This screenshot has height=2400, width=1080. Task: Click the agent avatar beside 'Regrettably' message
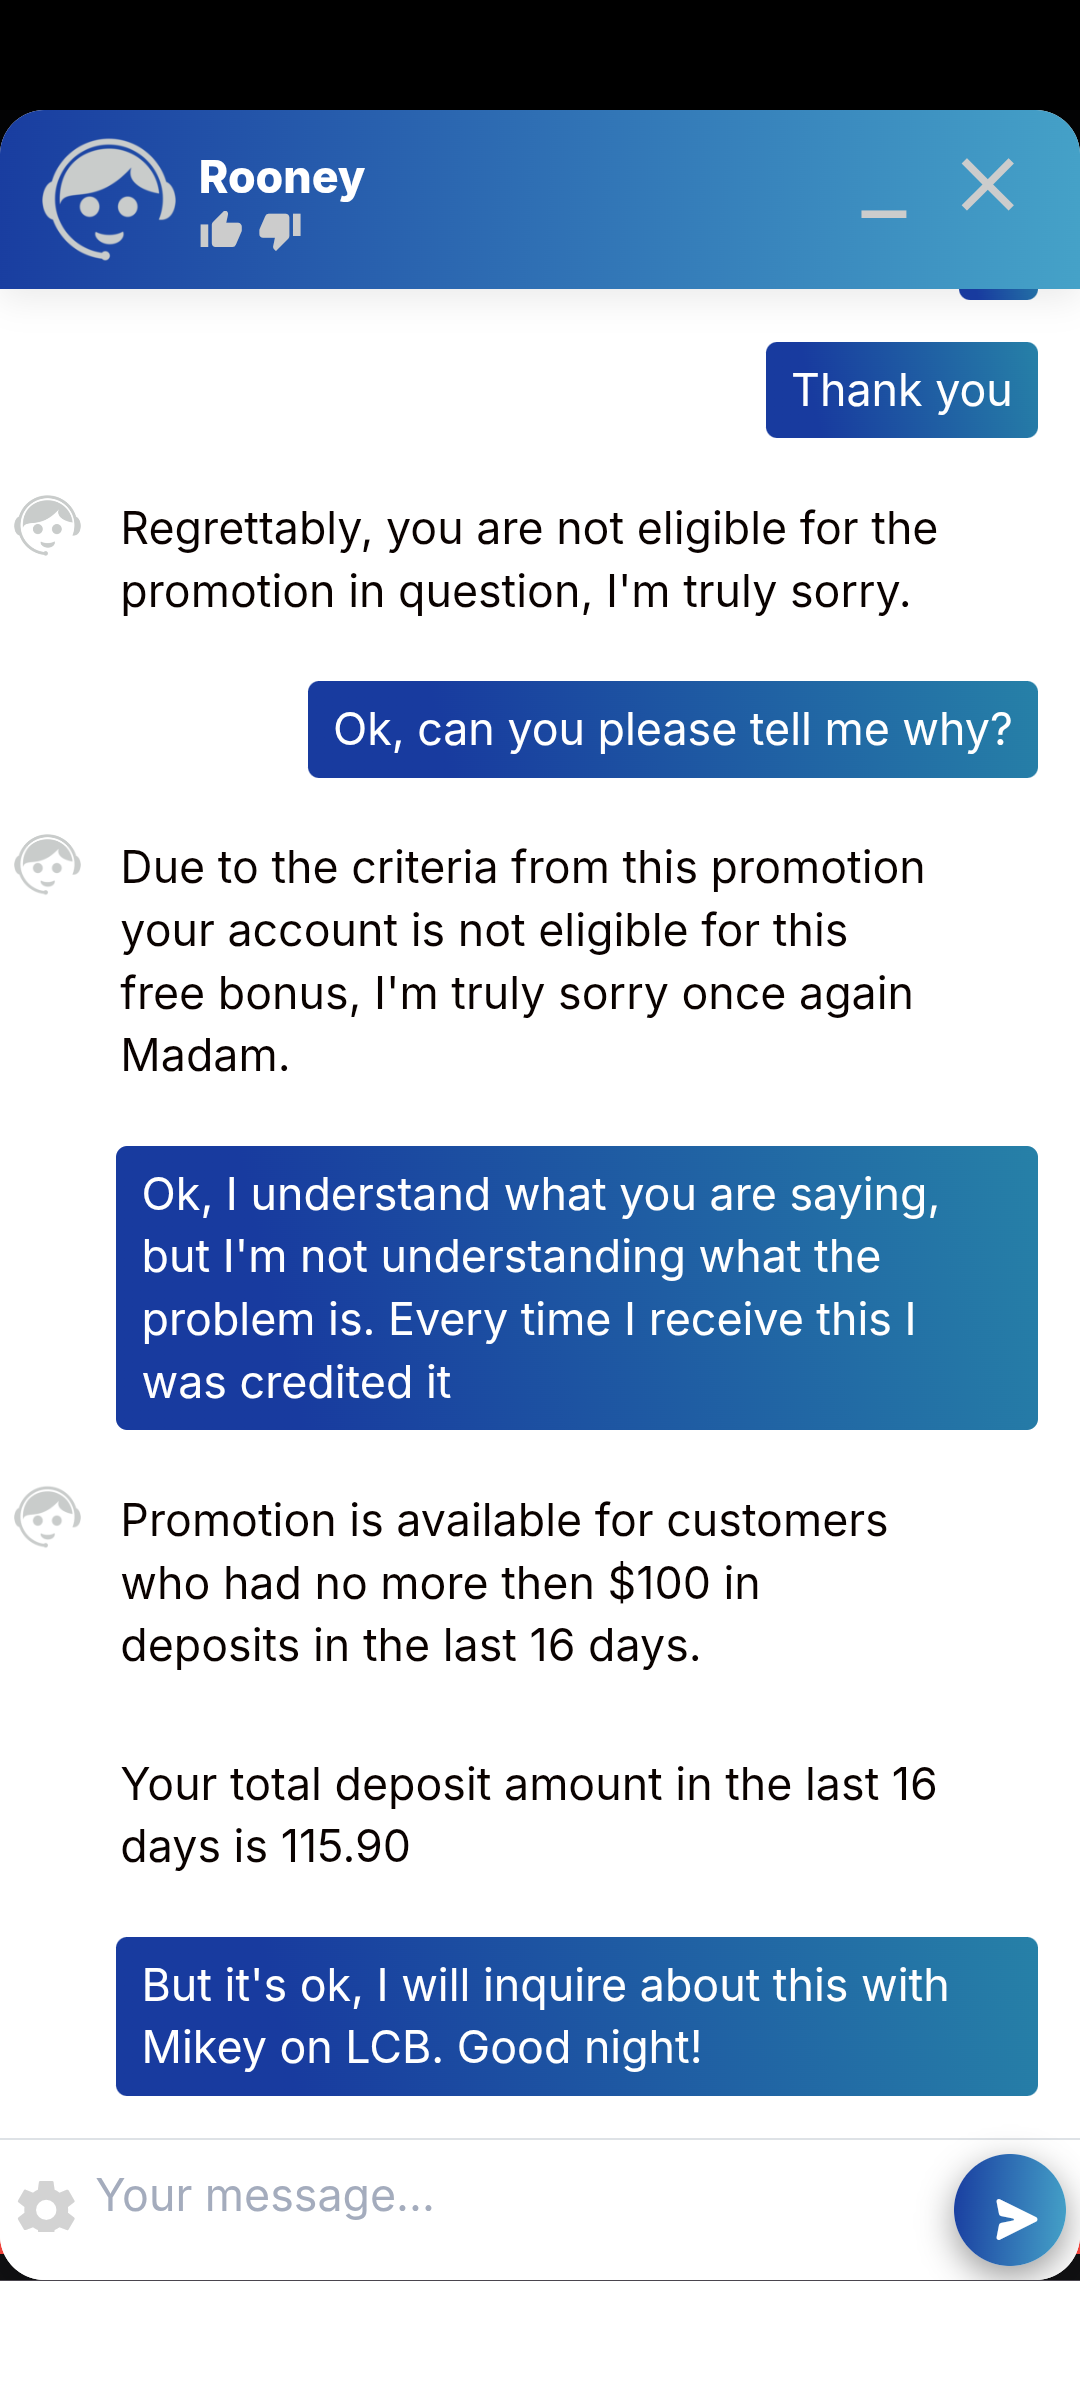pos(47,526)
